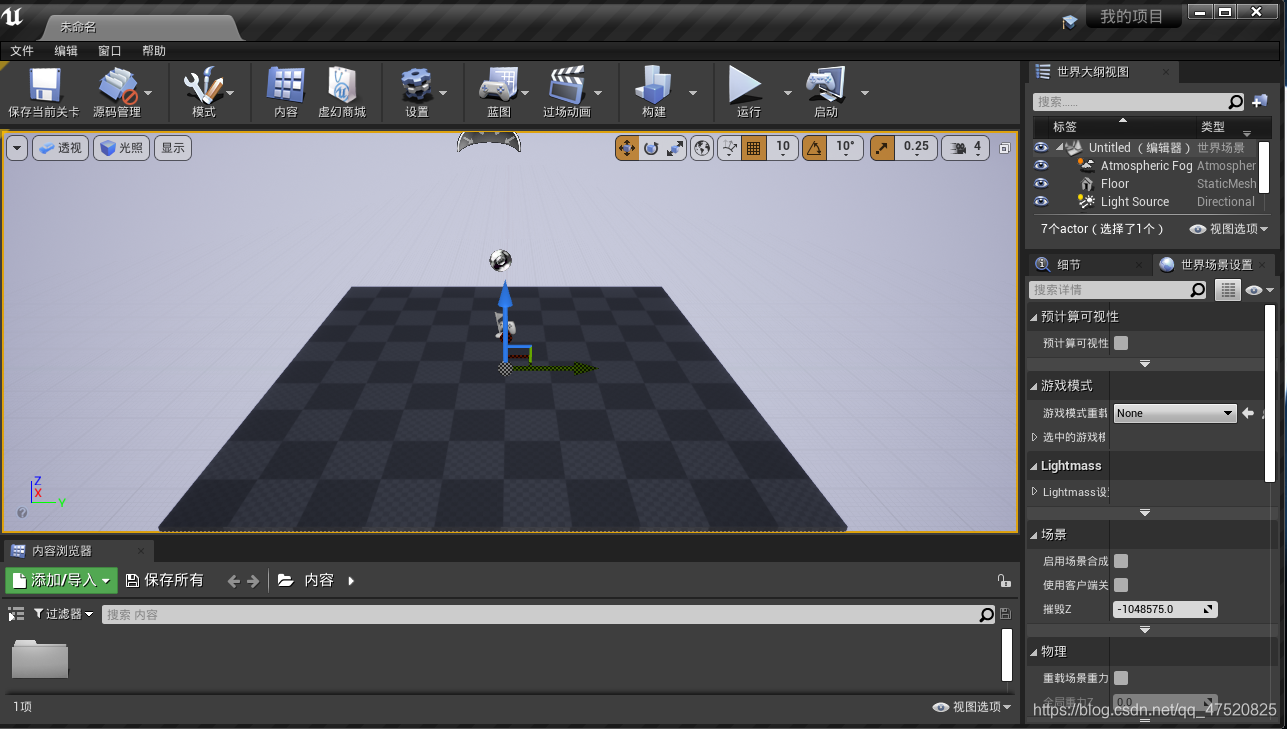Open Unreal Marketplace (虚幻商城) icon

tap(342, 86)
